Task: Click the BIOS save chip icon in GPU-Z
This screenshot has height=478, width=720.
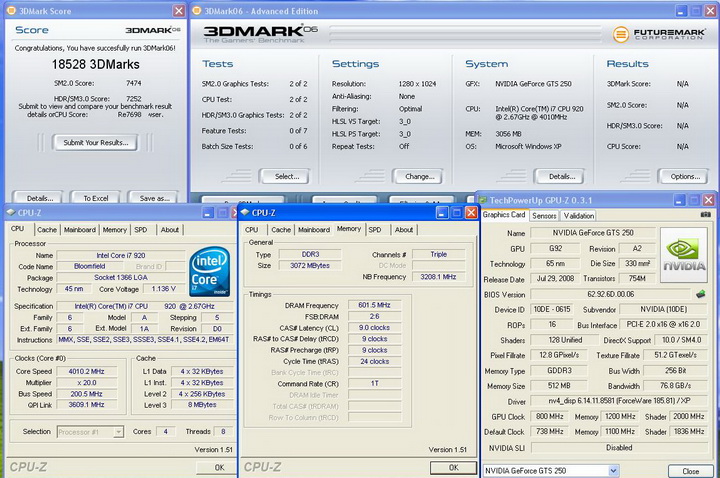Action: pyautogui.click(x=700, y=294)
